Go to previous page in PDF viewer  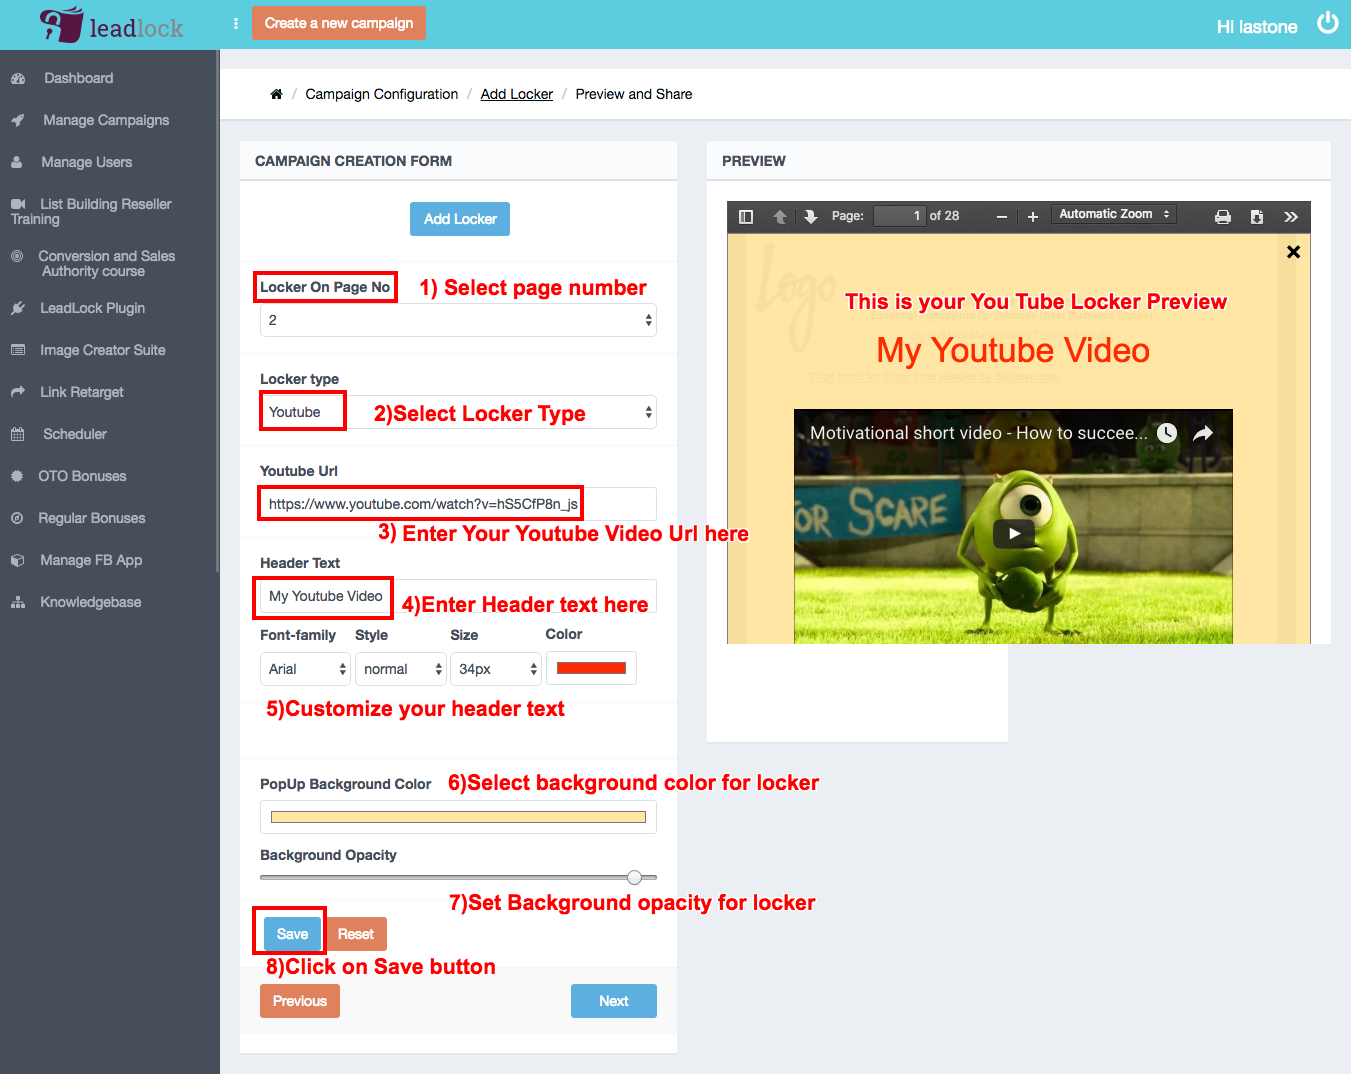click(x=780, y=216)
